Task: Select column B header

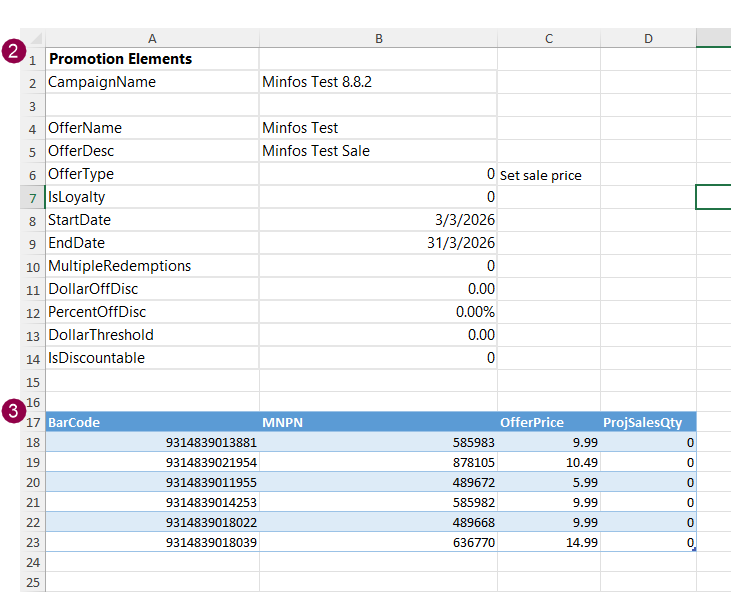Action: click(378, 38)
